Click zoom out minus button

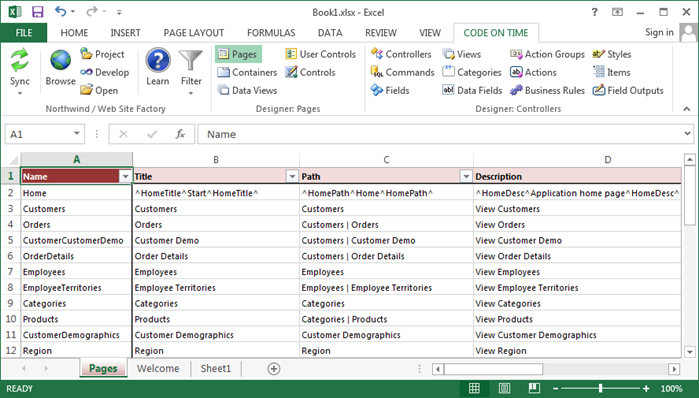pos(555,389)
